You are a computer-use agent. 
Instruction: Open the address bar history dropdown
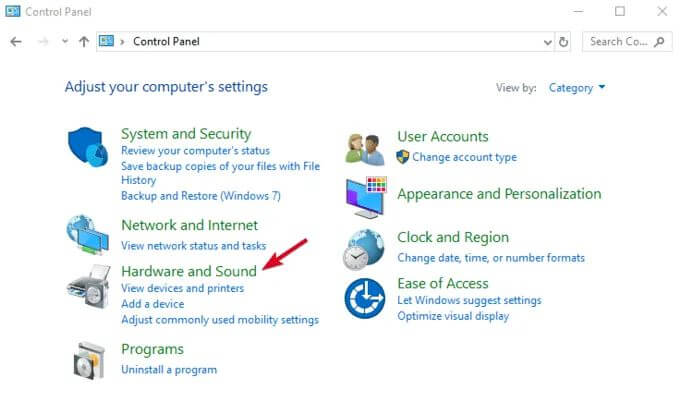548,42
